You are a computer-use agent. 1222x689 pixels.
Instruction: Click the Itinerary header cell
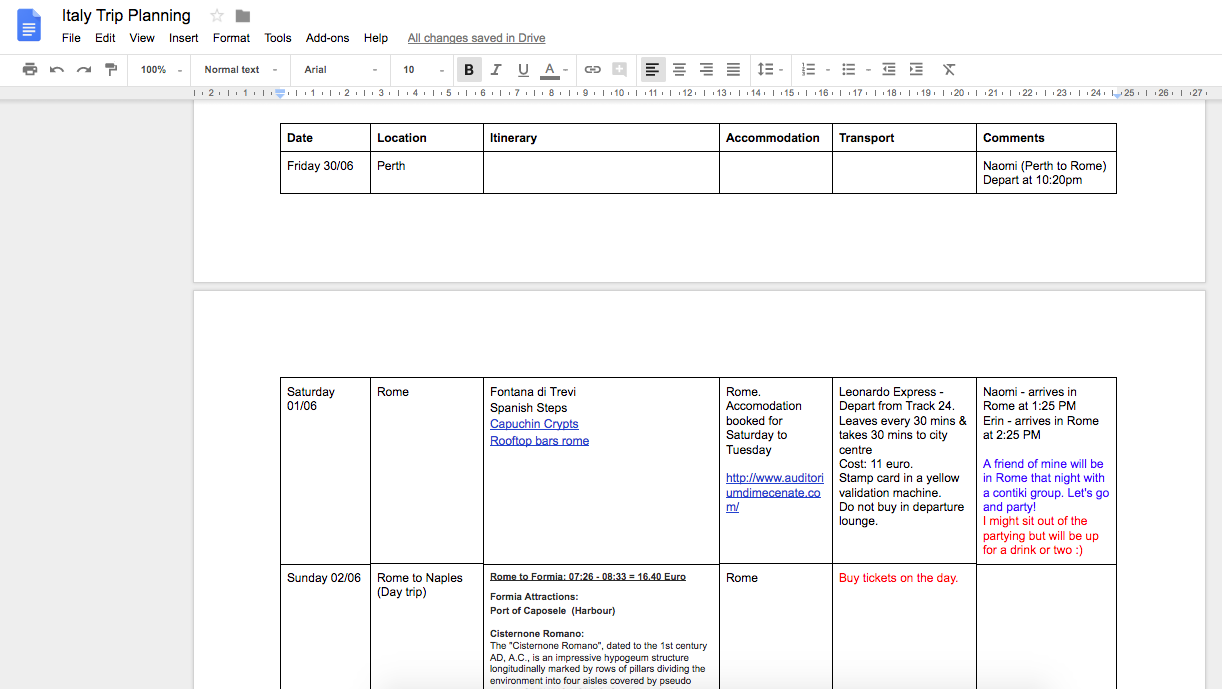(x=601, y=138)
